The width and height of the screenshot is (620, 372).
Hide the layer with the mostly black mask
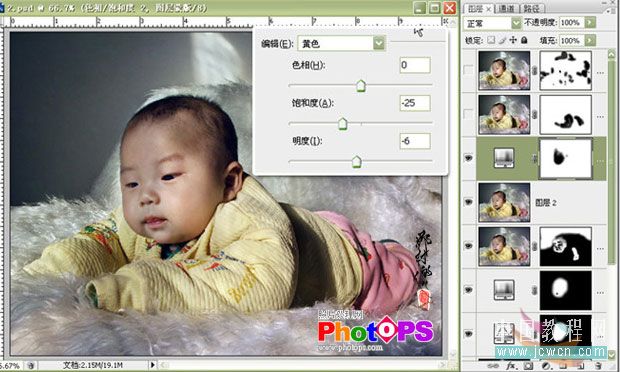(469, 246)
